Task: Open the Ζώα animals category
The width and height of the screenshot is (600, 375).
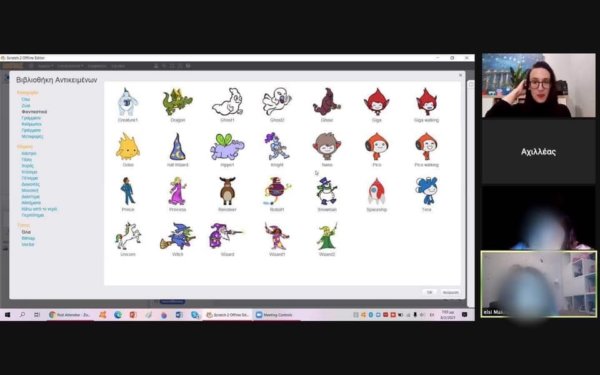Action: pyautogui.click(x=26, y=106)
